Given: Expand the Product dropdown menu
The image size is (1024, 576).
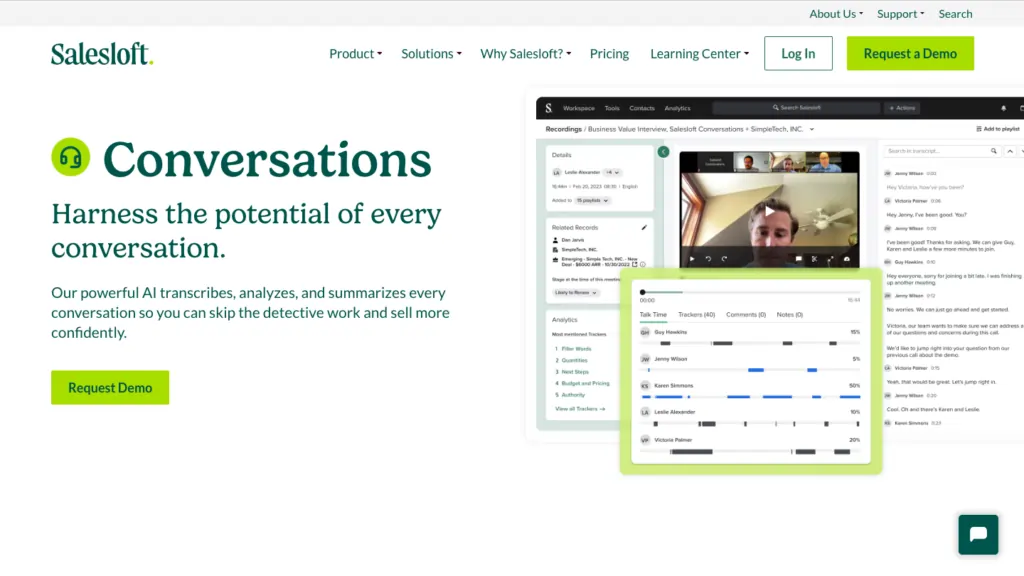Looking at the screenshot, I should tap(355, 54).
